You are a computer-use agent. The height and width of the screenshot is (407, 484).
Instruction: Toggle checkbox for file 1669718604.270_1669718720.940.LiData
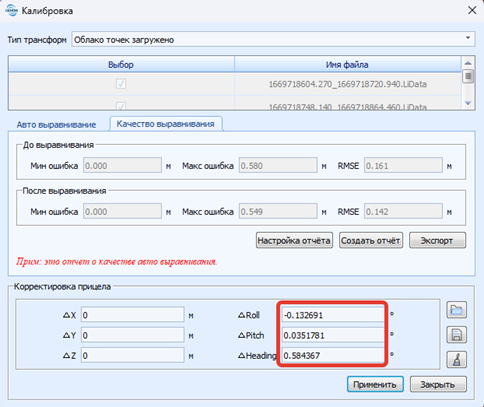point(121,83)
